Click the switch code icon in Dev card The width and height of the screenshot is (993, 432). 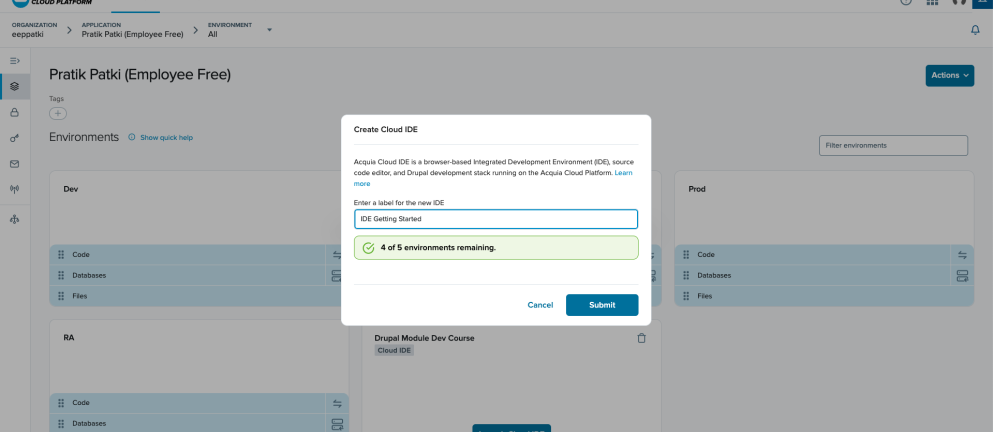(x=337, y=255)
